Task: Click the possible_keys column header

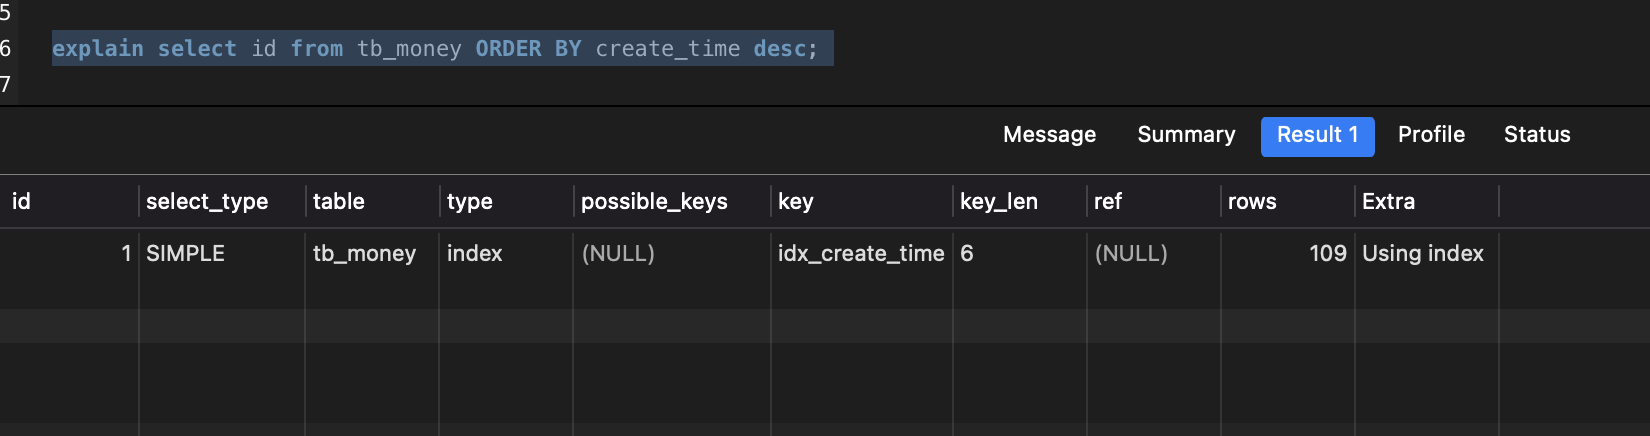Action: tap(654, 202)
